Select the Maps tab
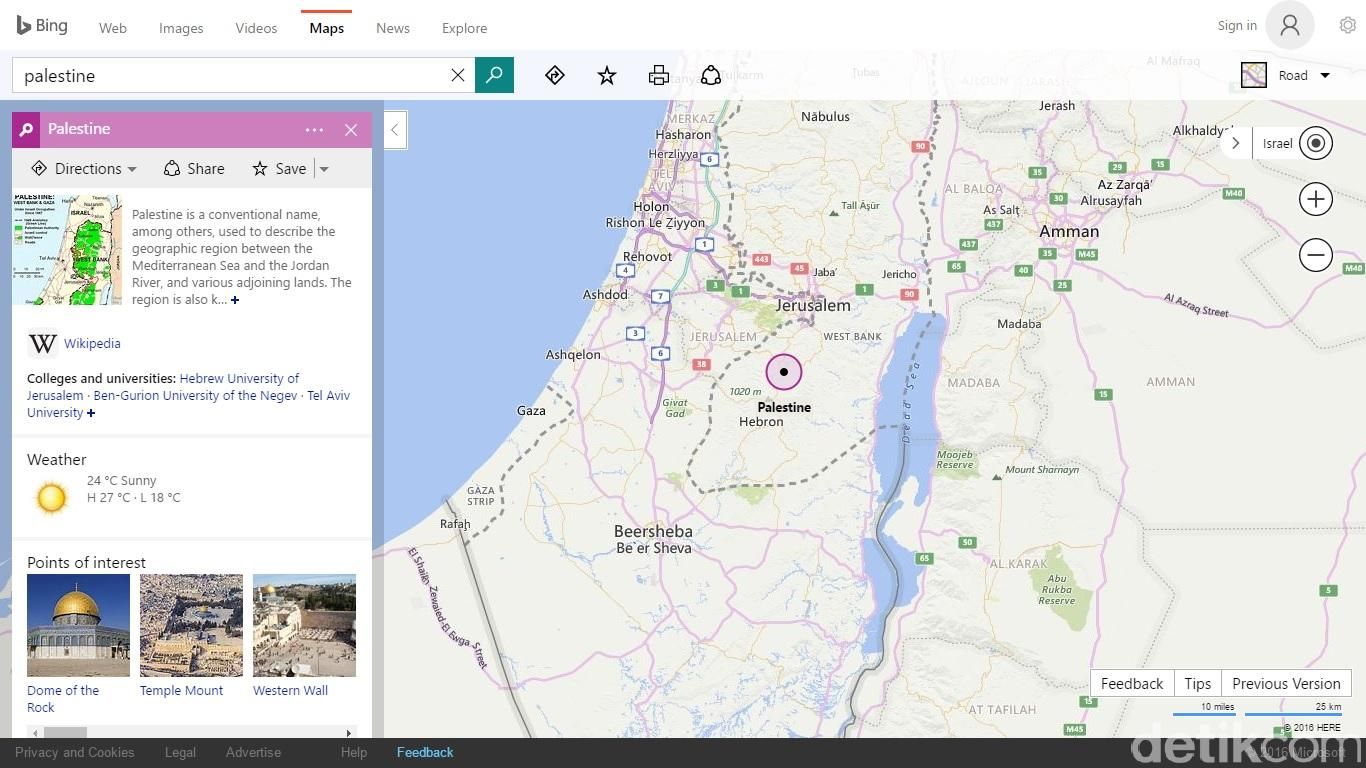This screenshot has height=768, width=1366. click(x=327, y=28)
